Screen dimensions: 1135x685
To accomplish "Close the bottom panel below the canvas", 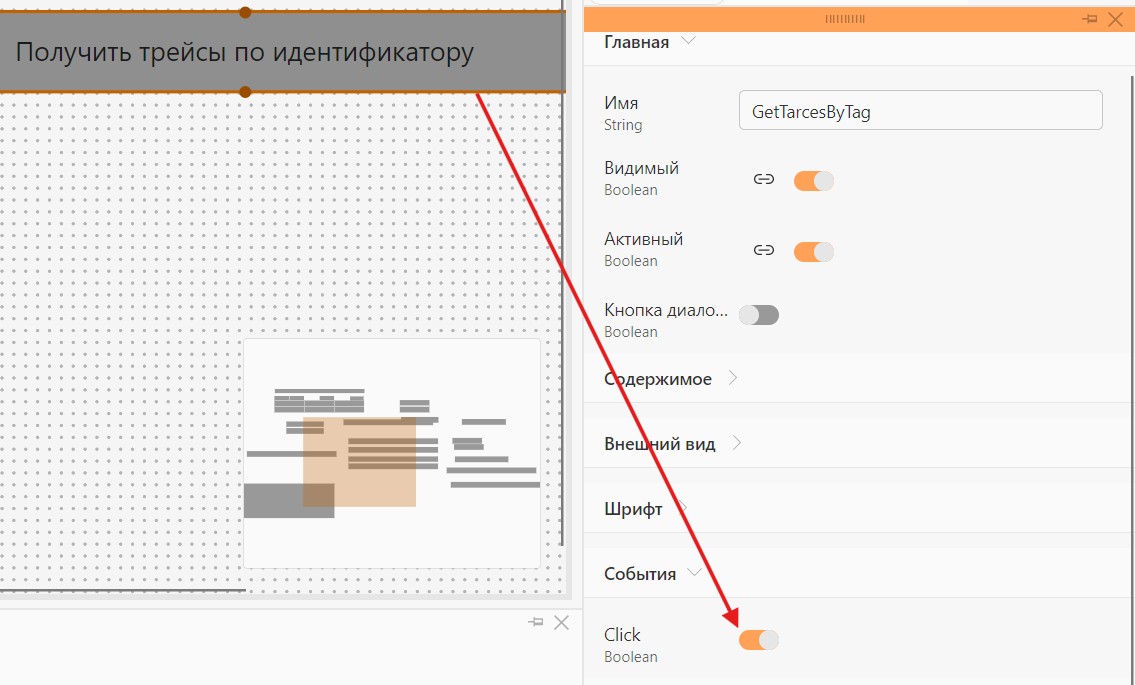I will click(561, 622).
